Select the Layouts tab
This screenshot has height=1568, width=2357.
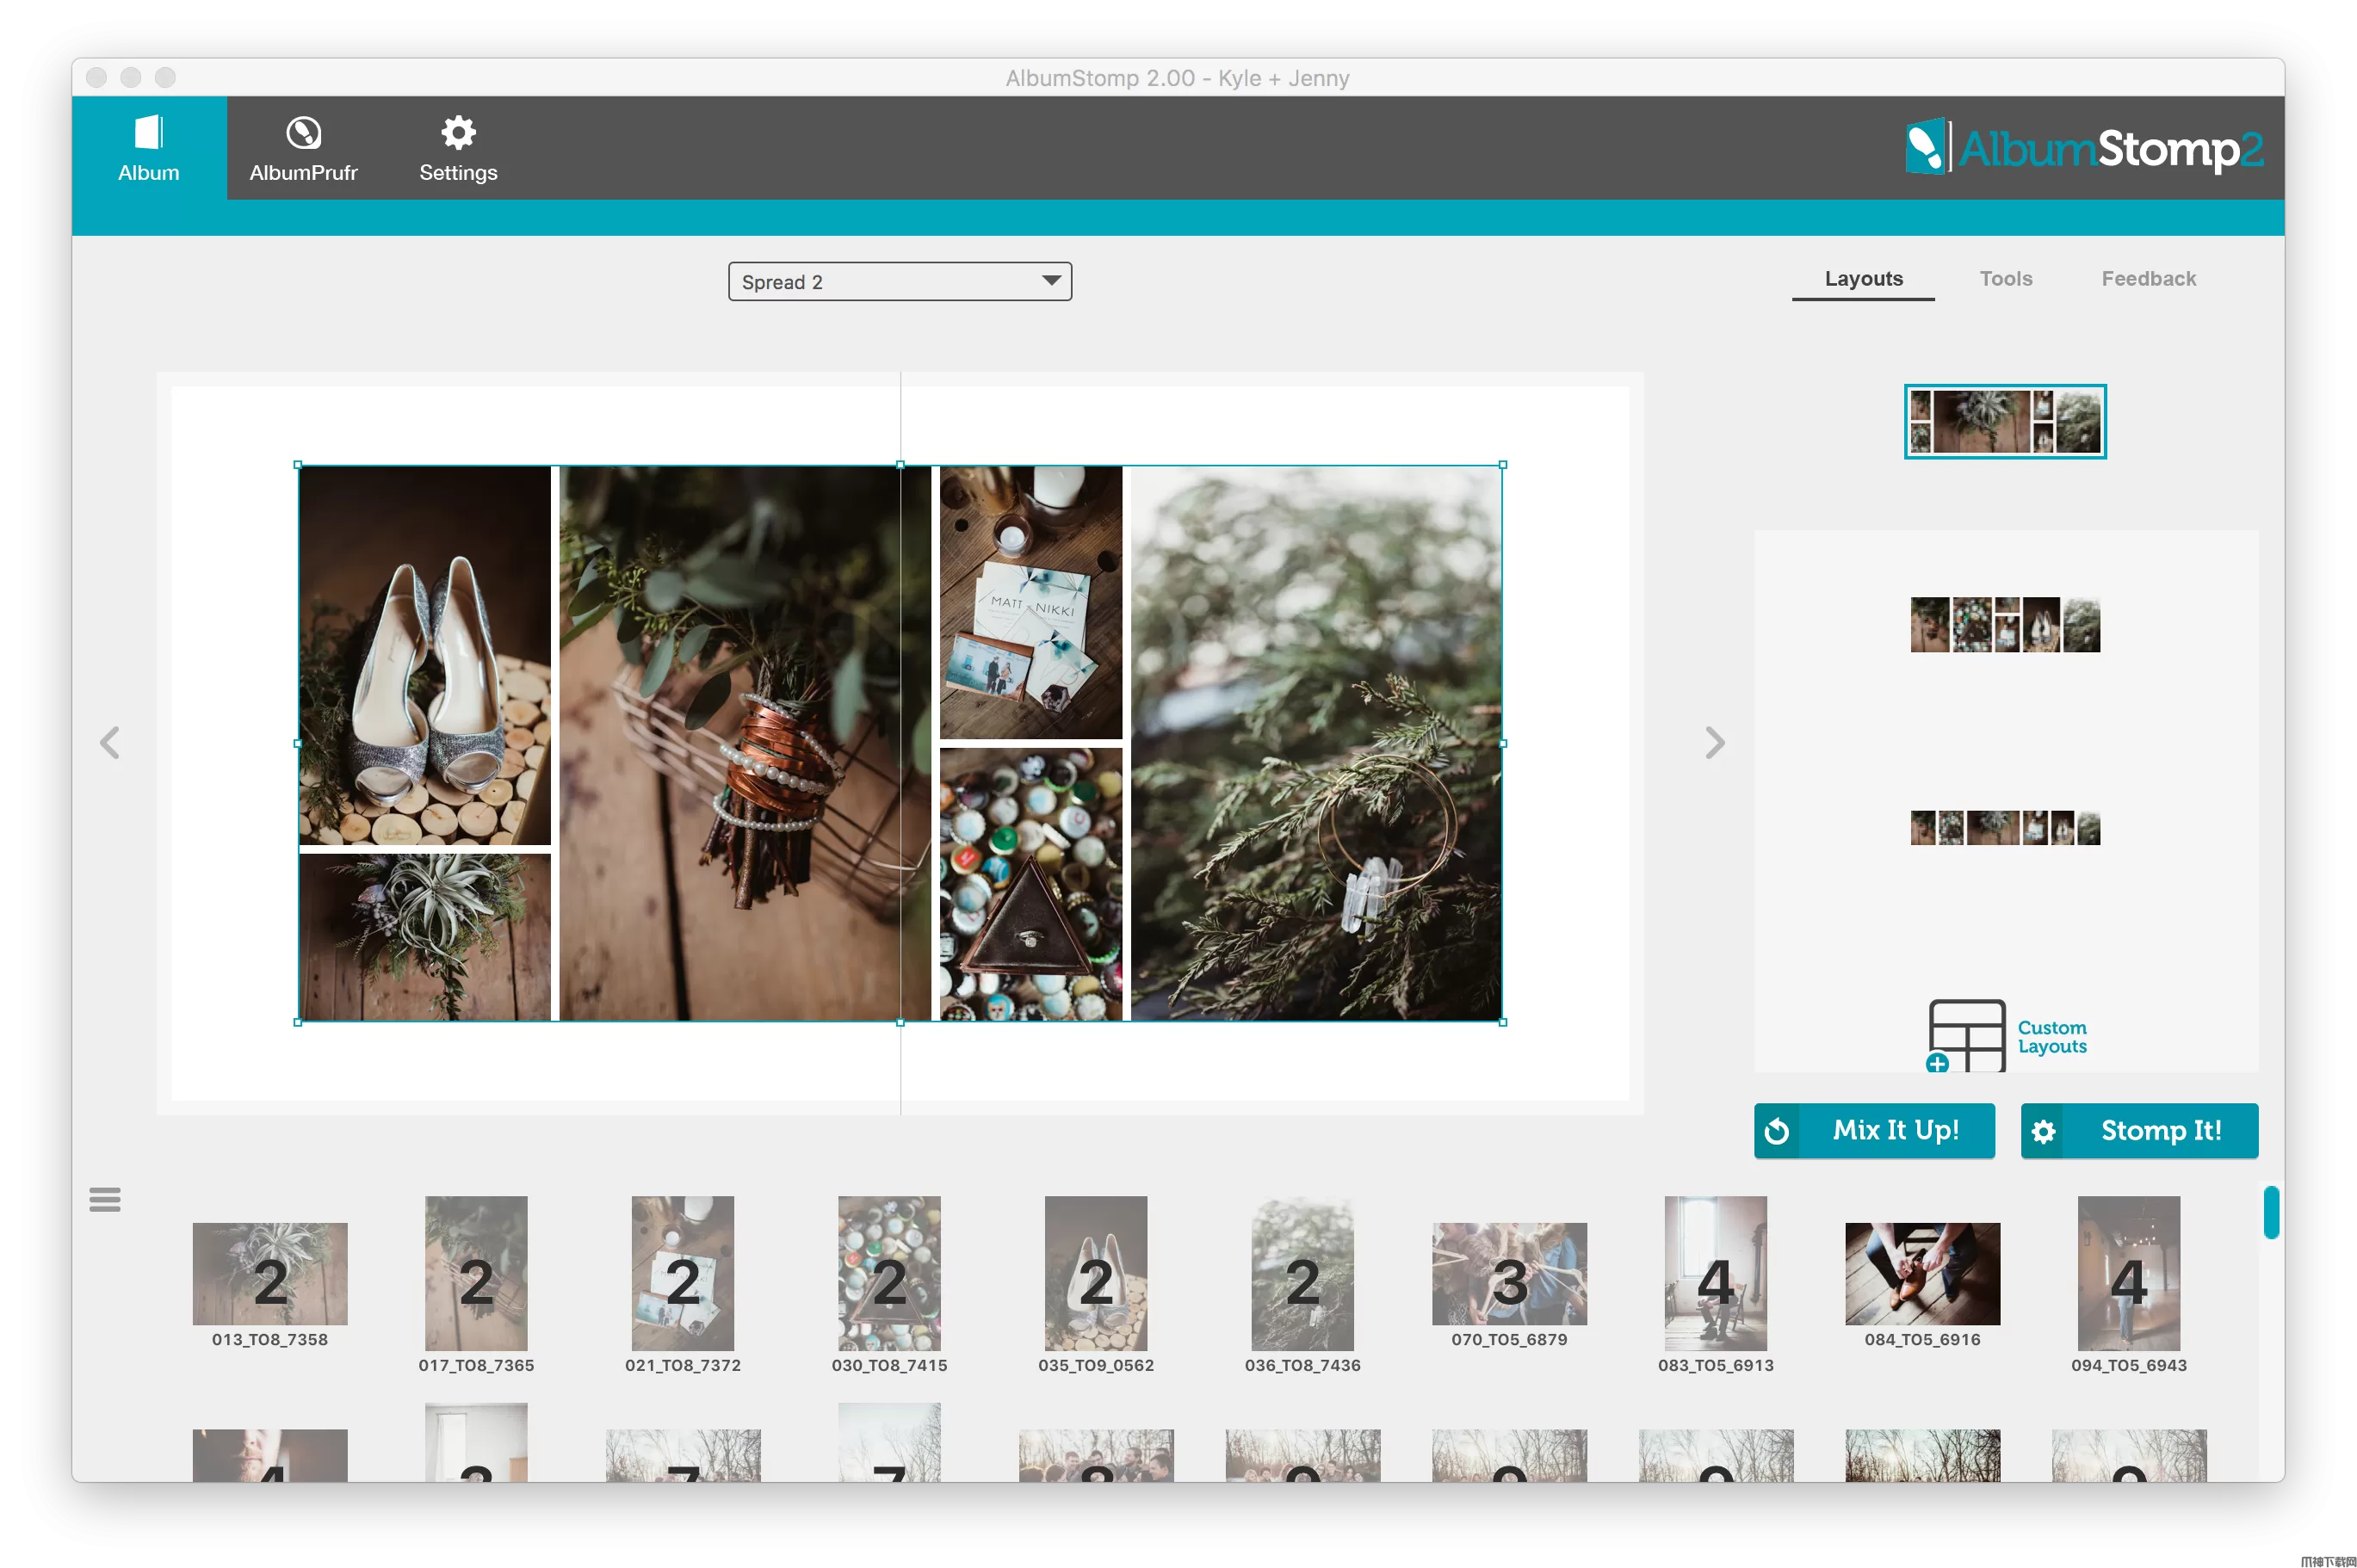[1863, 279]
